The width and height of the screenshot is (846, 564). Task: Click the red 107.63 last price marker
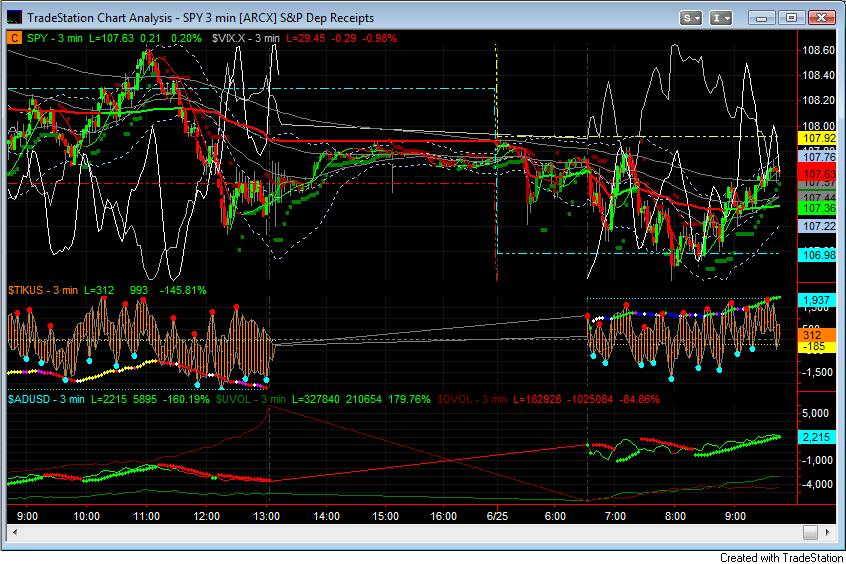(818, 174)
